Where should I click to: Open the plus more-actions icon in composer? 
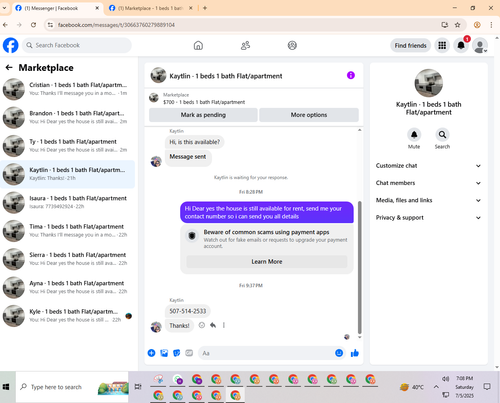151,353
